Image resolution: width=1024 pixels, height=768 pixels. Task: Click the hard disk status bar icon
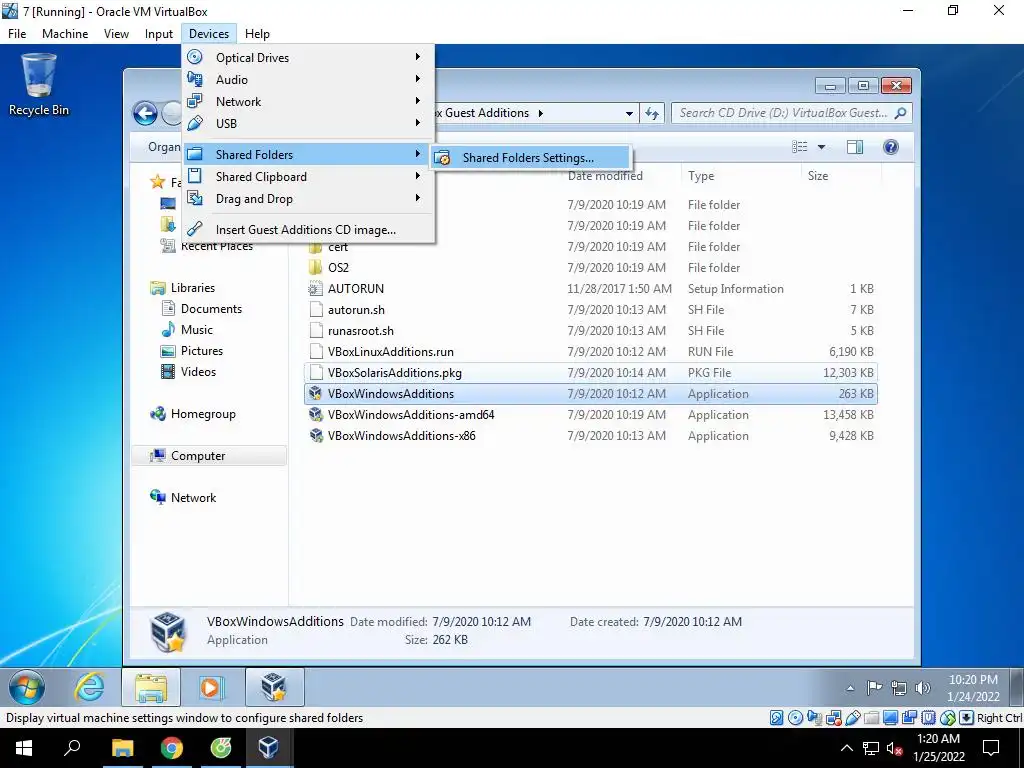pyautogui.click(x=776, y=718)
